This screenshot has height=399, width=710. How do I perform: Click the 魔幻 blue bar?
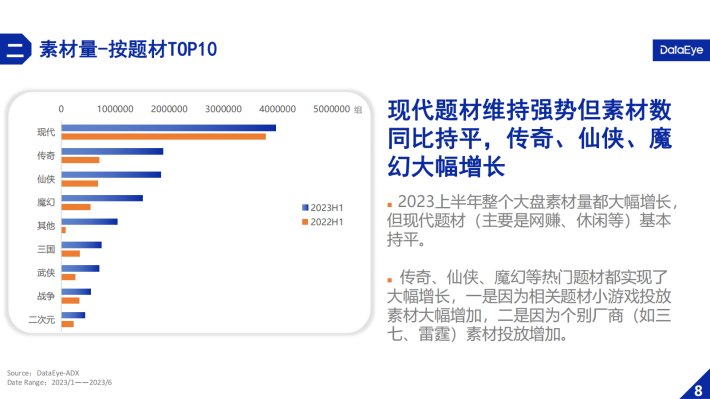coord(102,198)
